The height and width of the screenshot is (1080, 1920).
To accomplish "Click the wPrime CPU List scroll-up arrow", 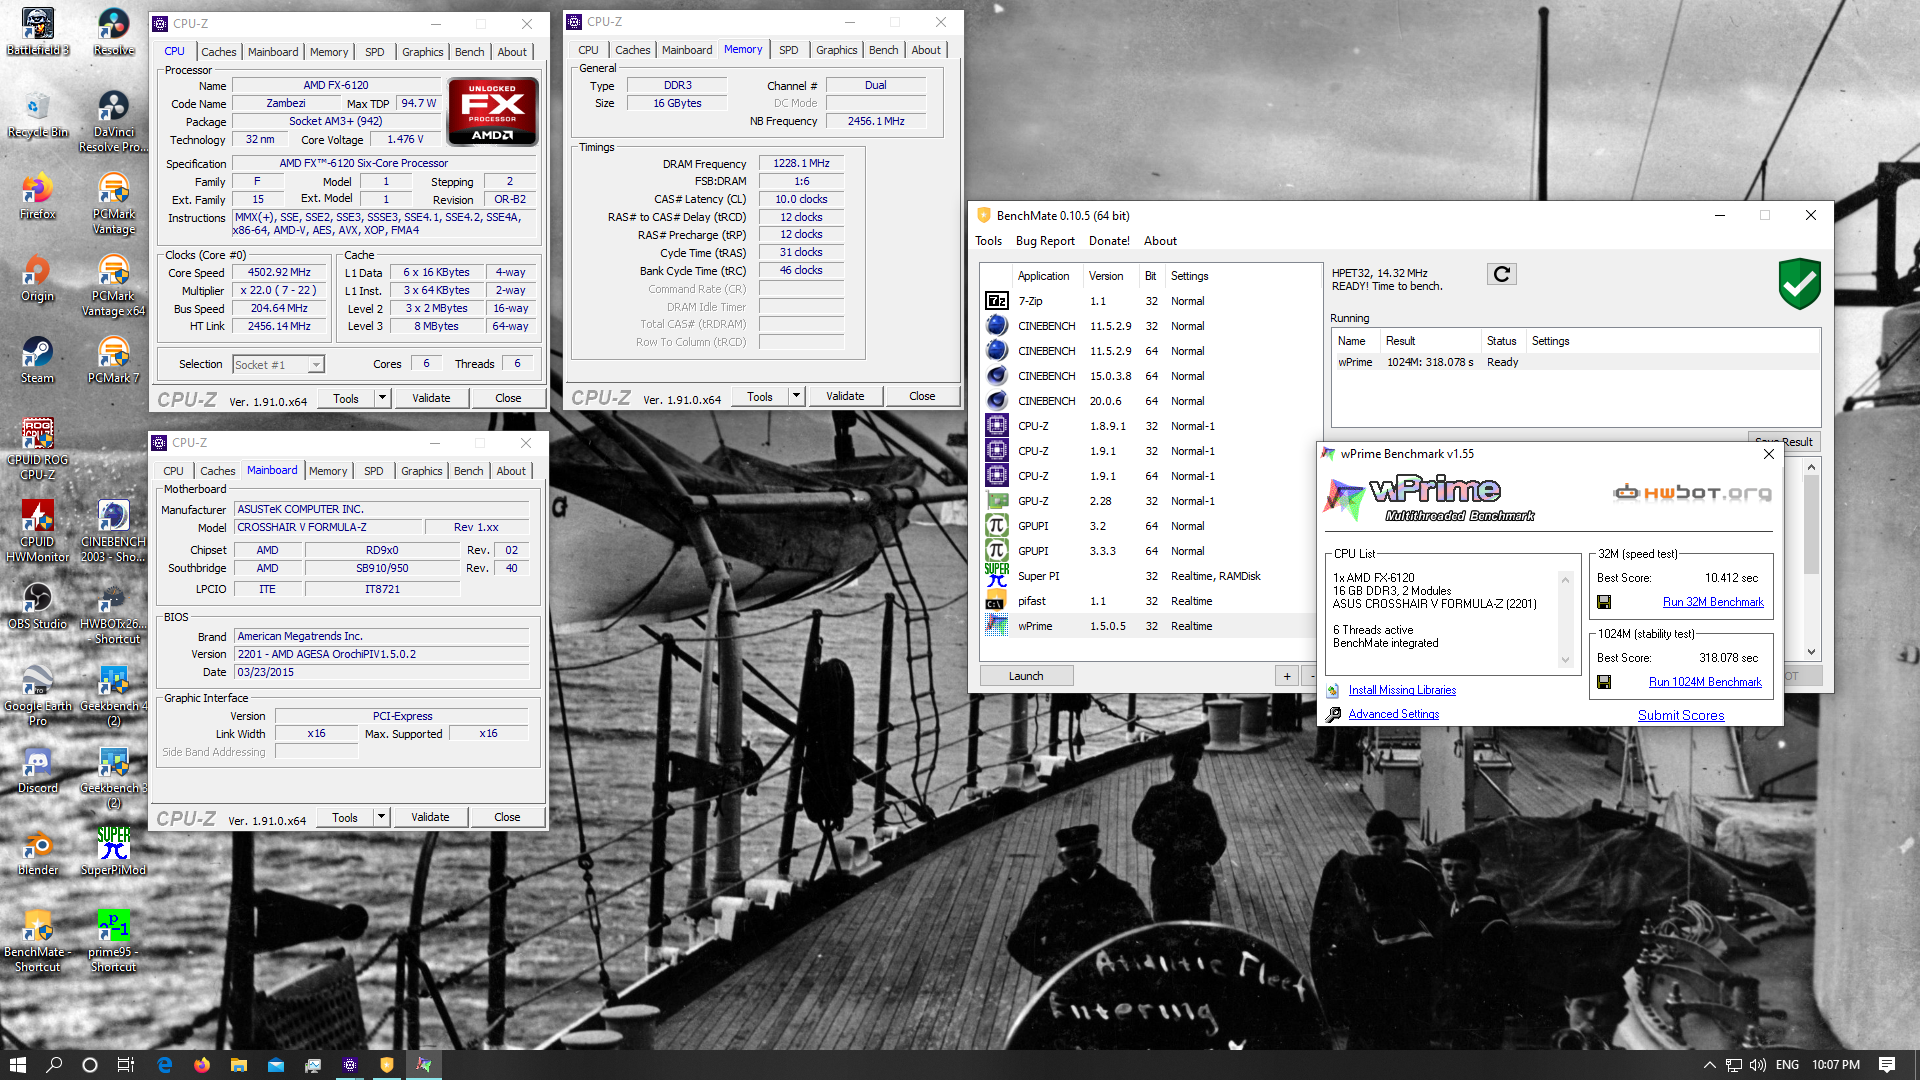I will point(1566,580).
